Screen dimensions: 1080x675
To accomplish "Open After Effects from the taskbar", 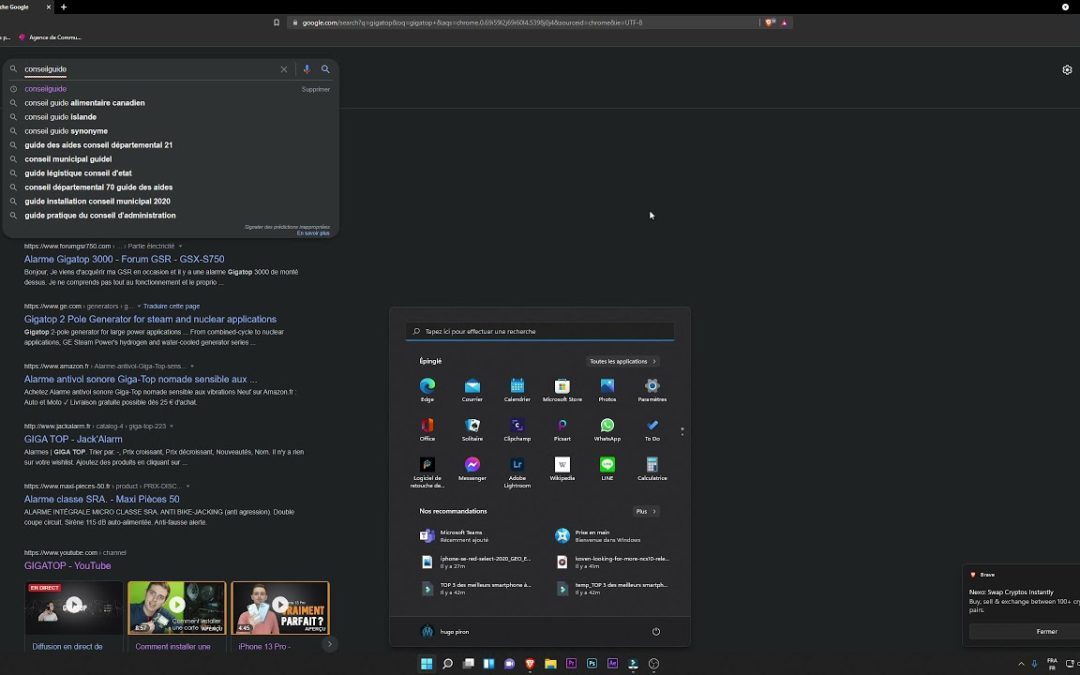I will (612, 663).
